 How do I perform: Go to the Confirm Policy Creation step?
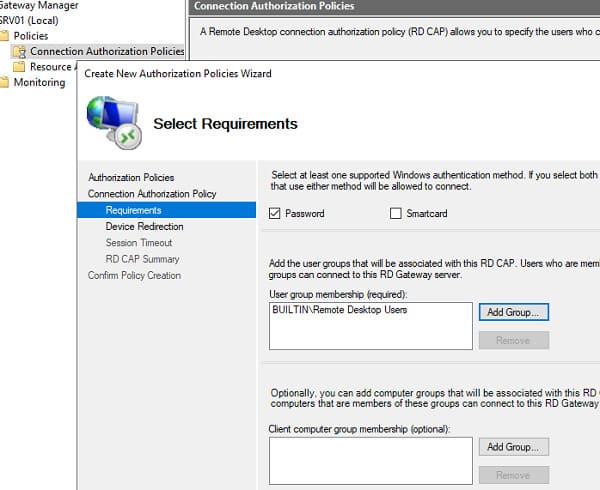click(x=134, y=275)
